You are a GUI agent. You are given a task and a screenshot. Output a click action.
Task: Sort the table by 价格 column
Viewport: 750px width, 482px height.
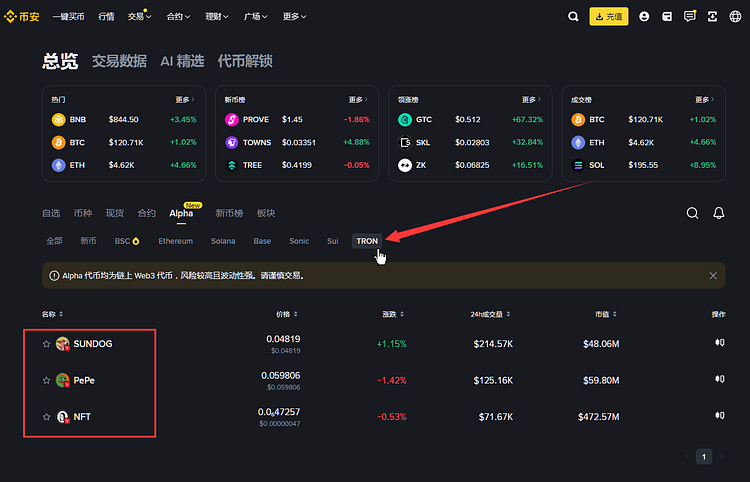(x=287, y=314)
